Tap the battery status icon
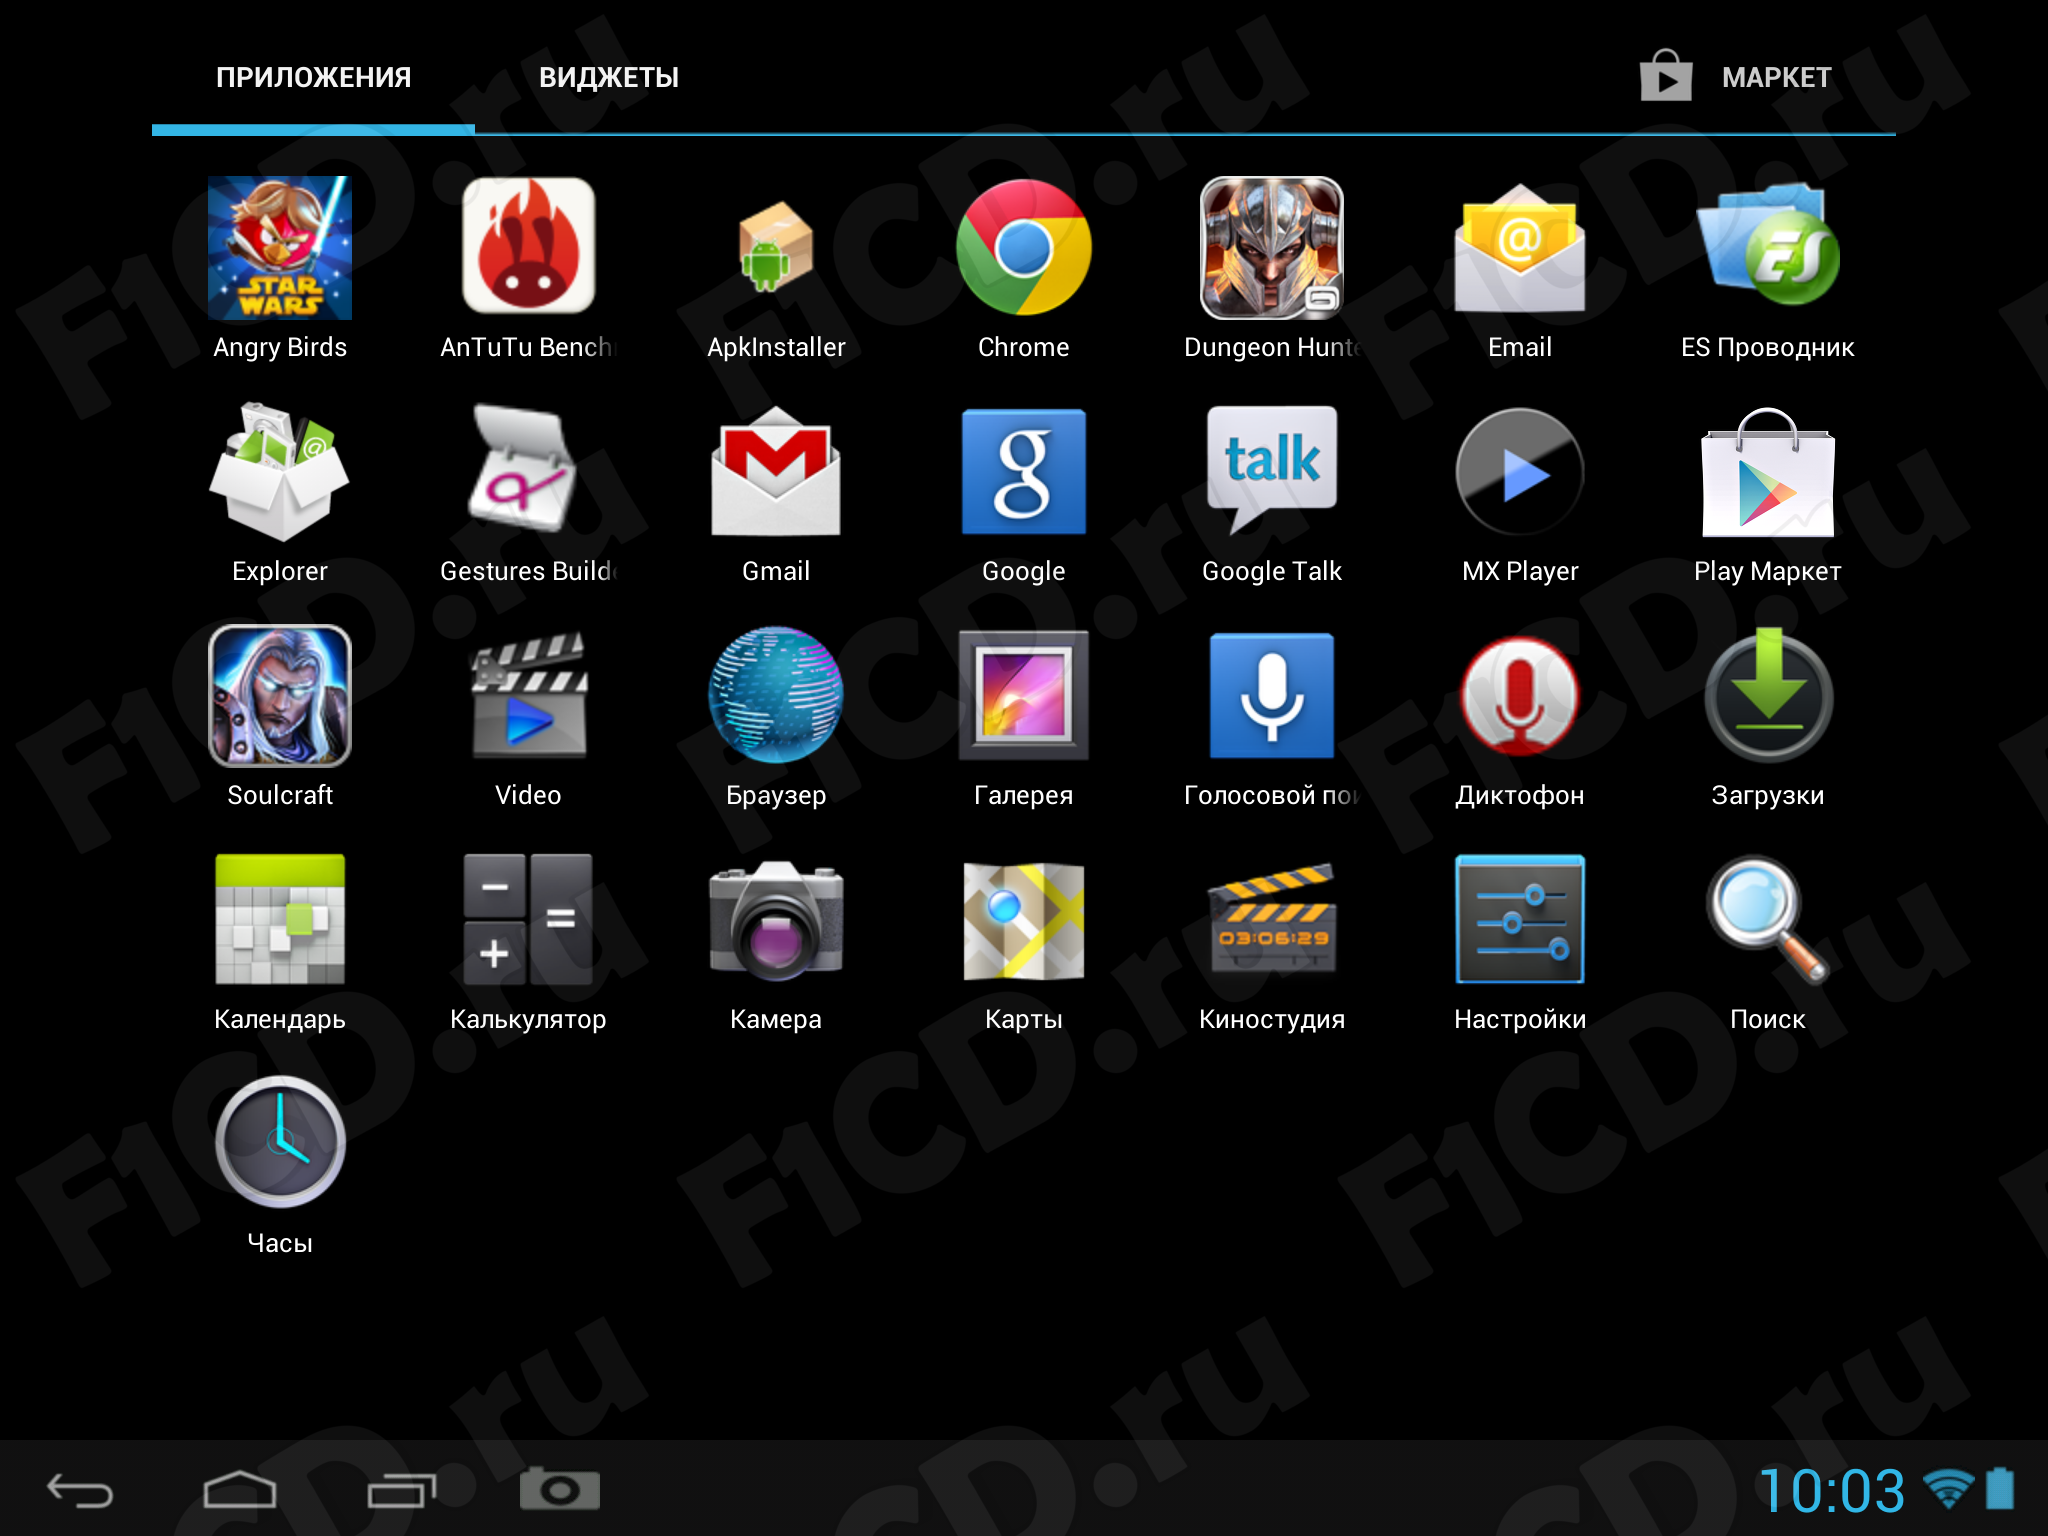 pyautogui.click(x=2000, y=1488)
